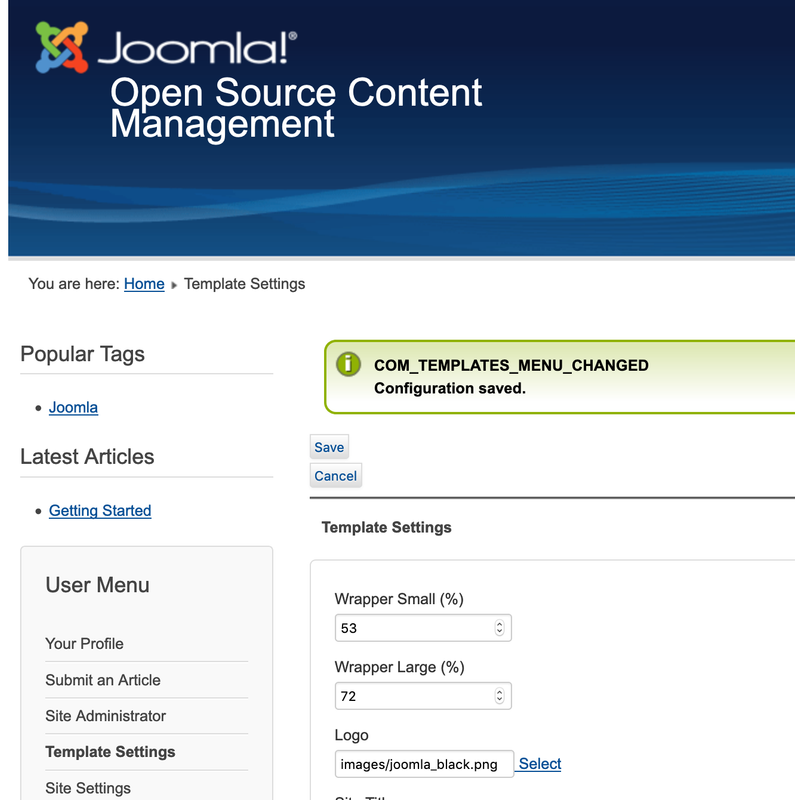This screenshot has height=800, width=795.
Task: Click the COM_TEMPLATES_MENU_CHANGED message text
Action: (x=511, y=365)
